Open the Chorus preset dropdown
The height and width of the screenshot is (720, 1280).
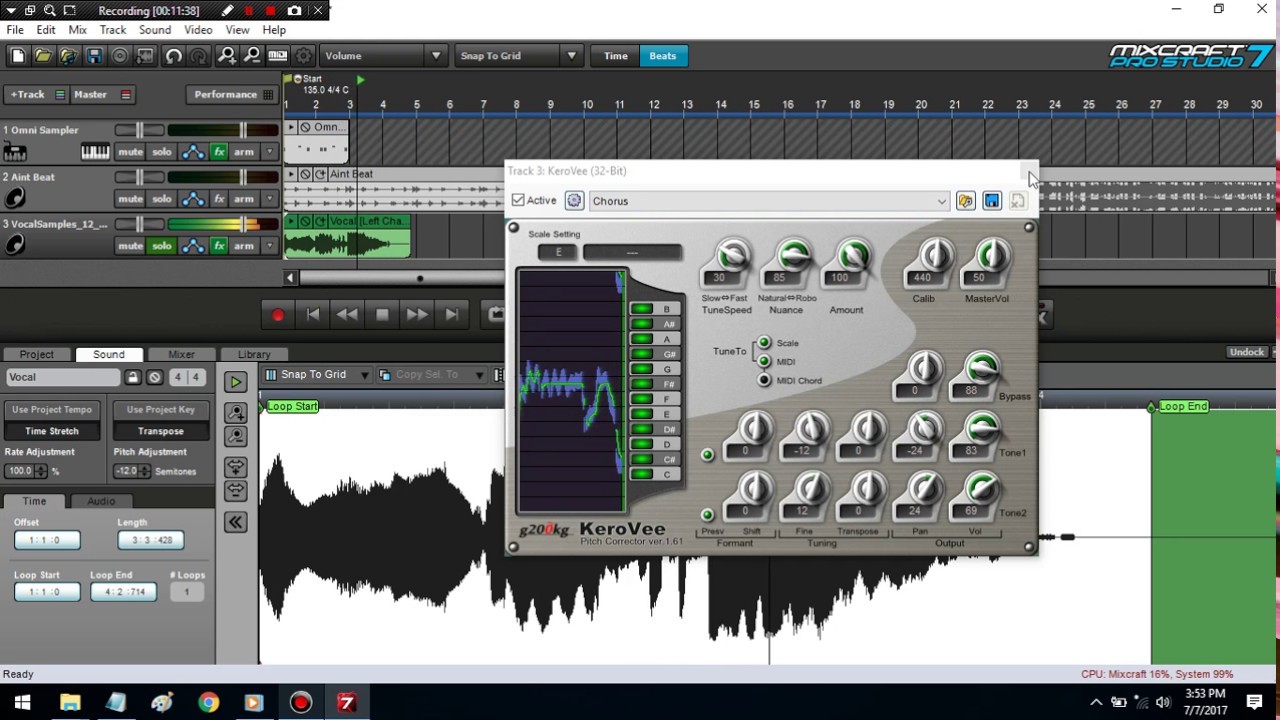point(941,201)
